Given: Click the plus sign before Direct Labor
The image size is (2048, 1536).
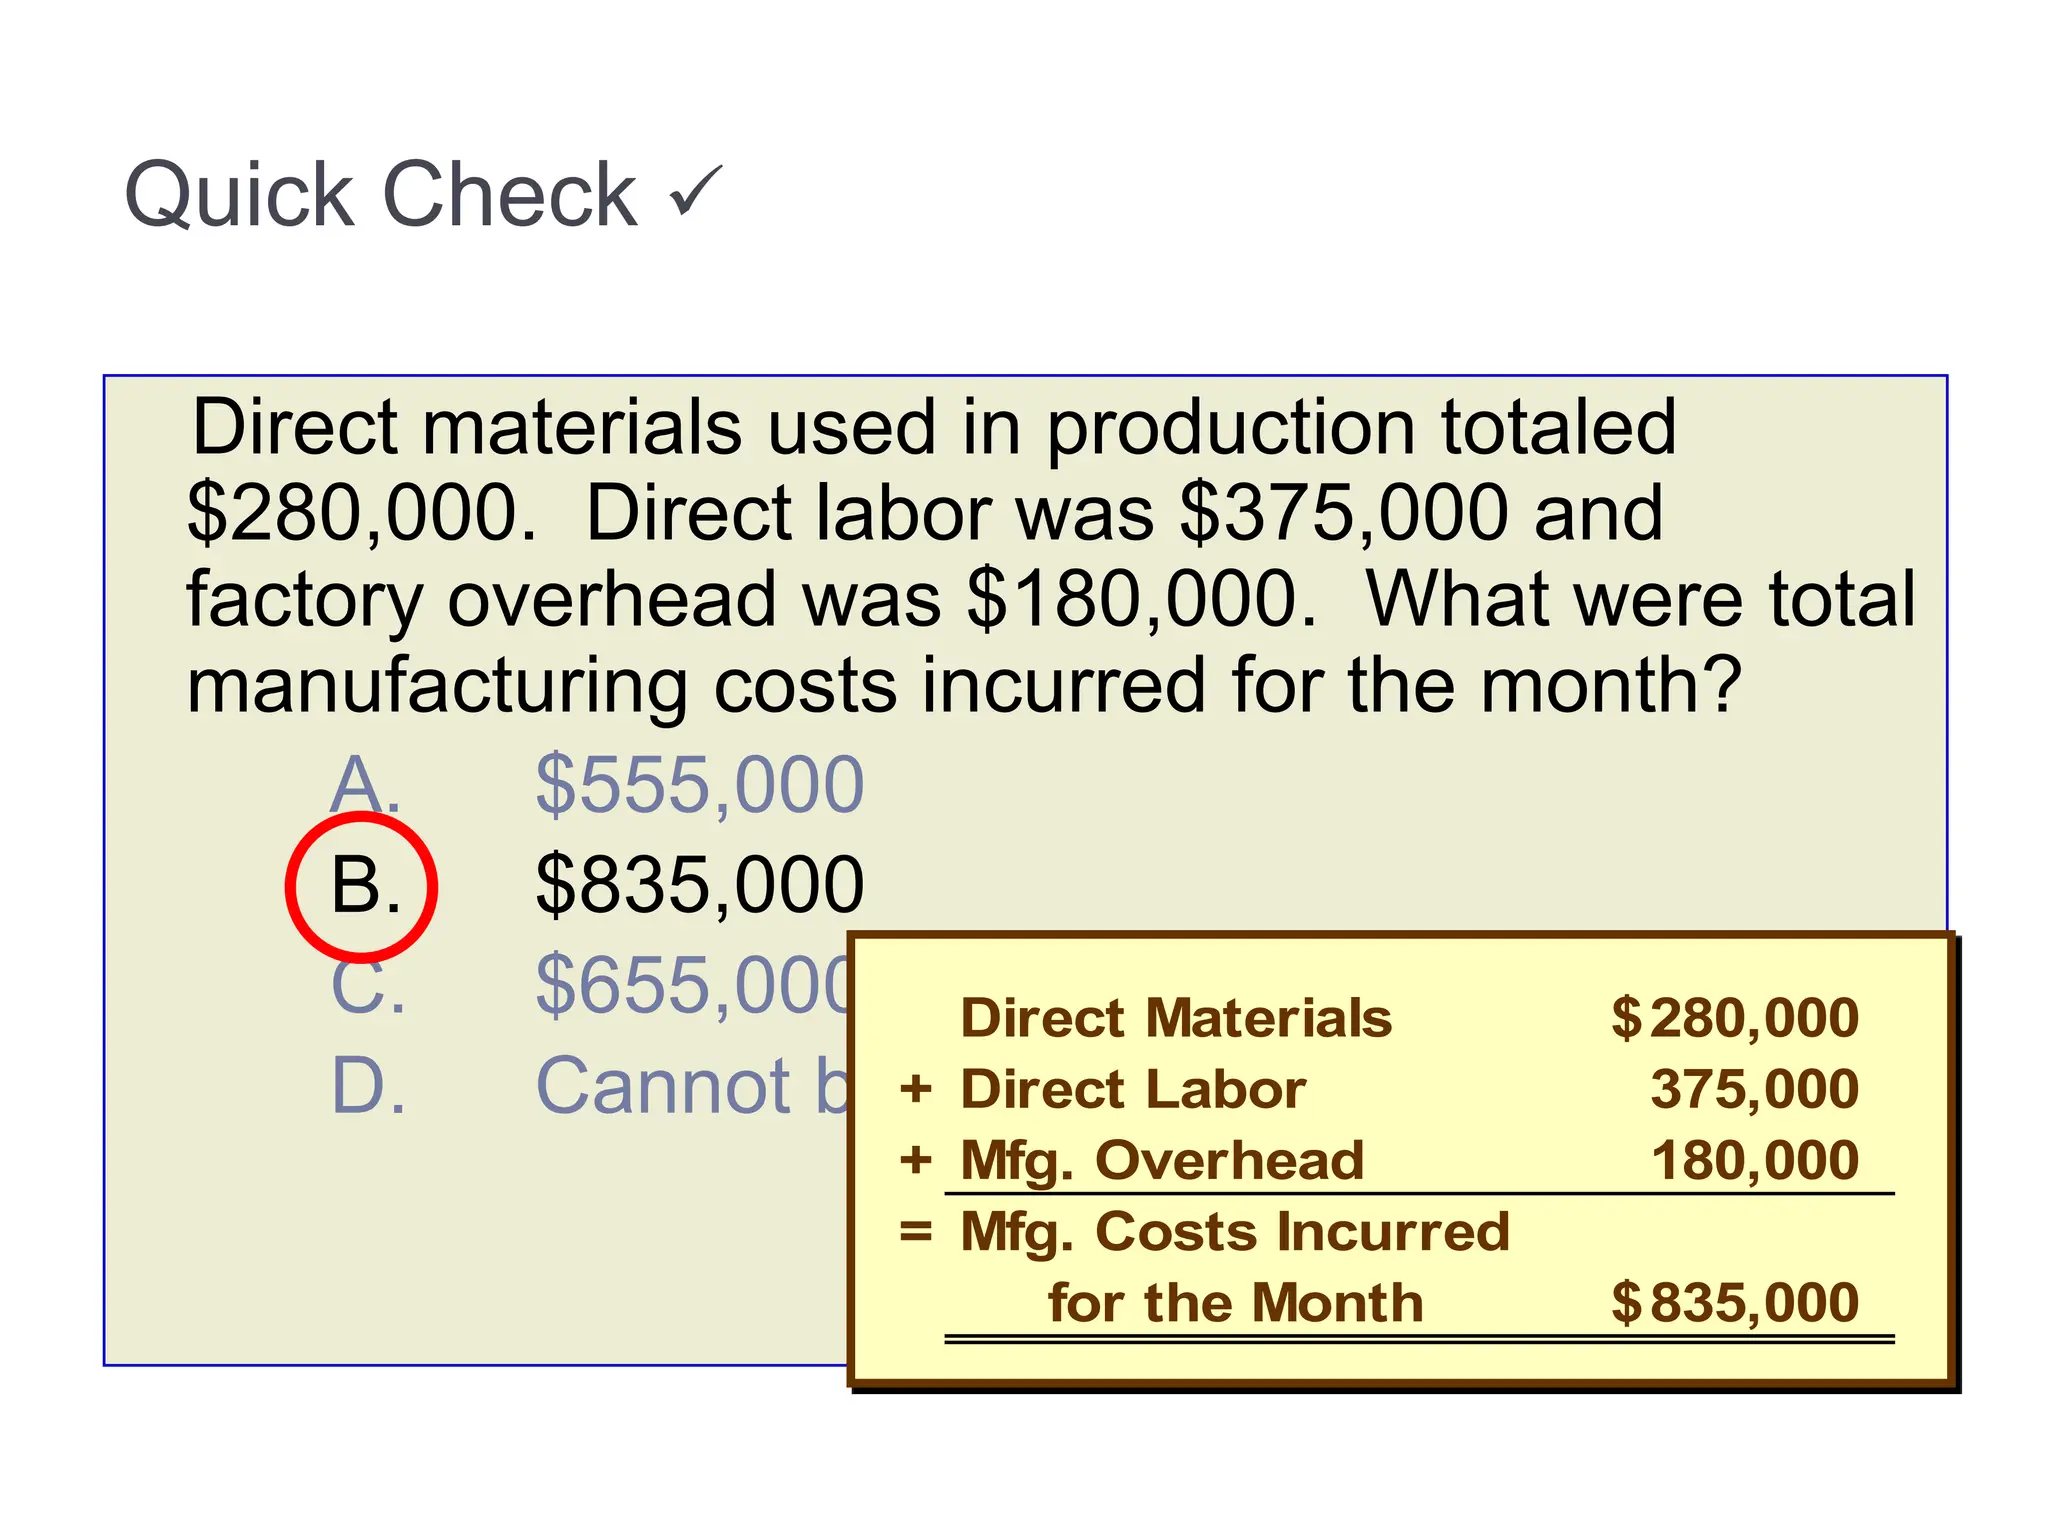Looking at the screenshot, I should tap(915, 1089).
